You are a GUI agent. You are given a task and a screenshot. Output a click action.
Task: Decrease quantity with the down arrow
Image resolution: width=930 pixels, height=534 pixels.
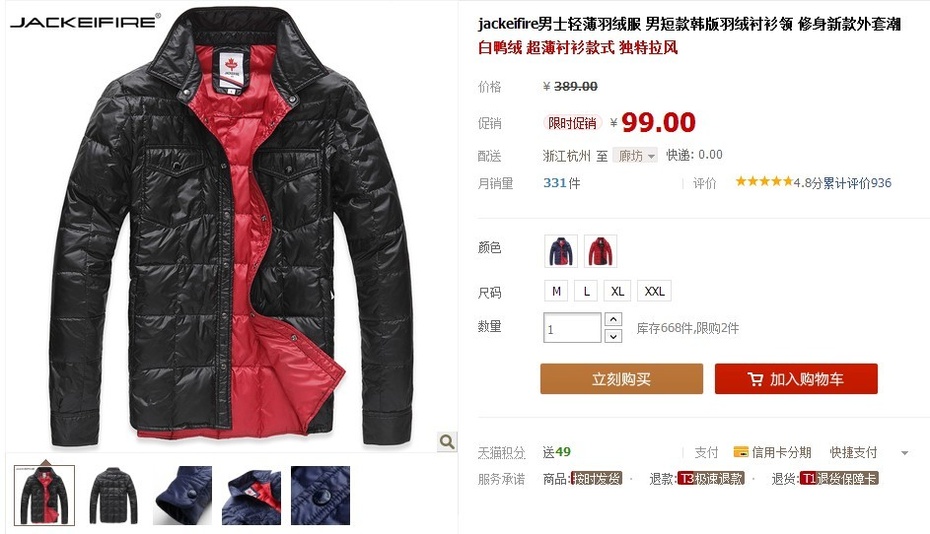click(613, 336)
